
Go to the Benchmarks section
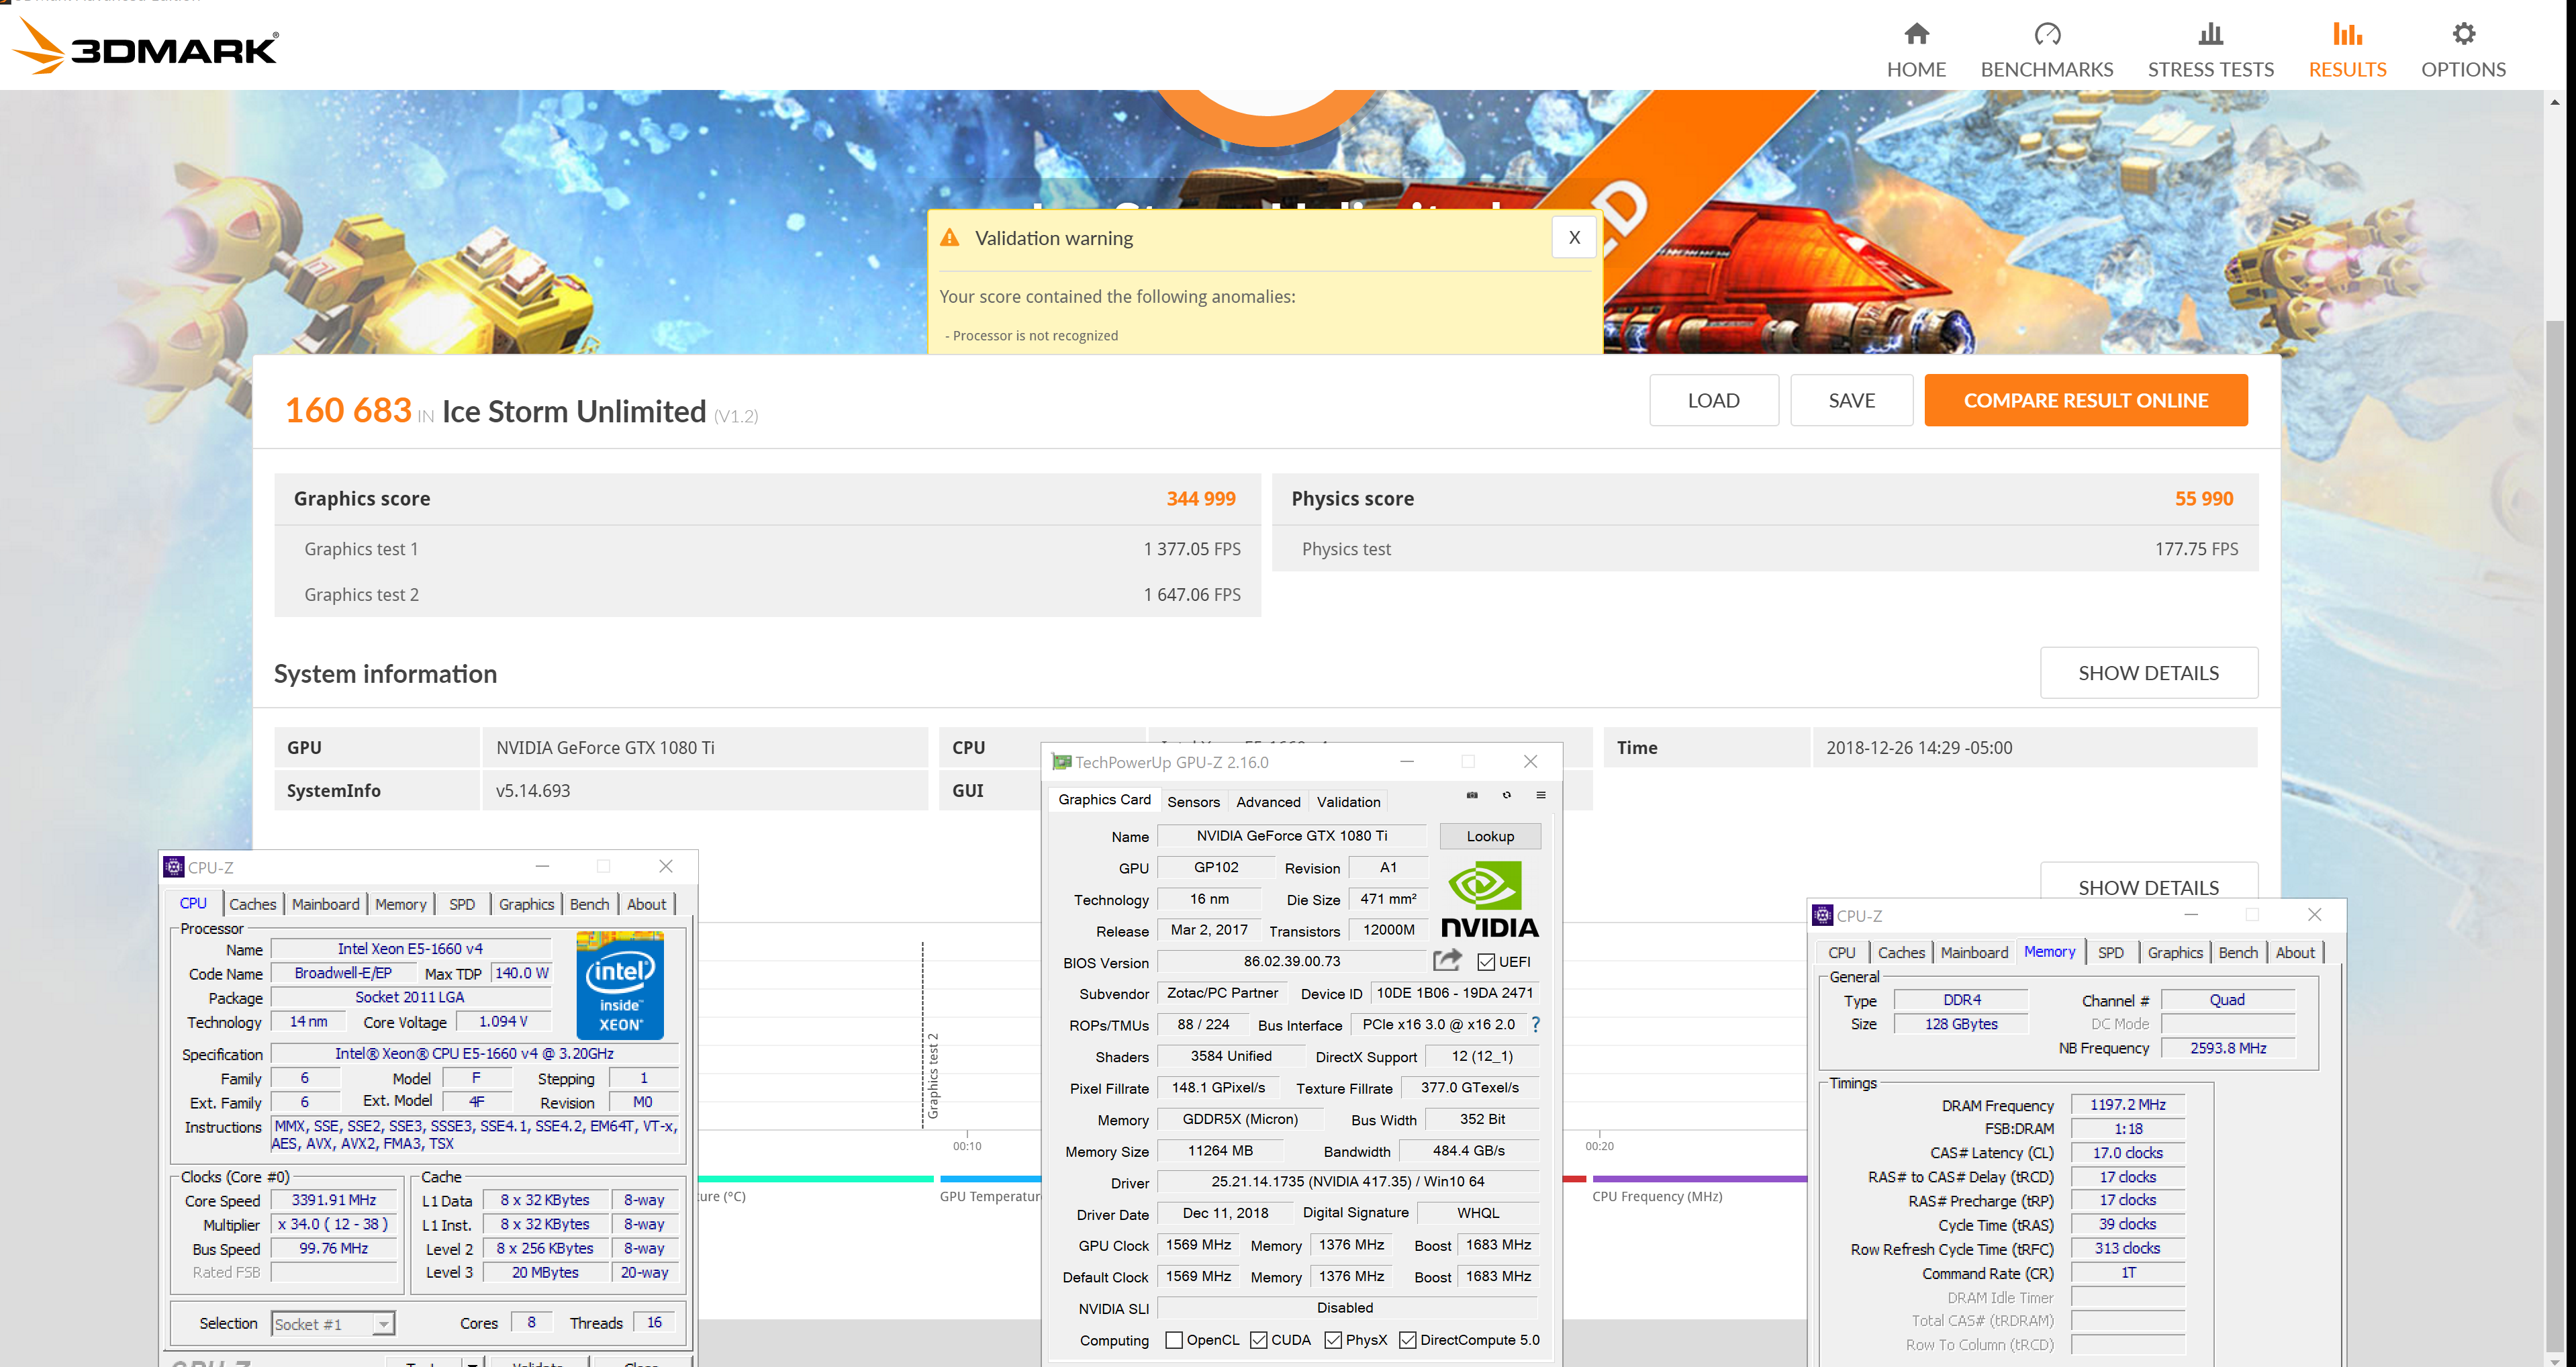2047,50
